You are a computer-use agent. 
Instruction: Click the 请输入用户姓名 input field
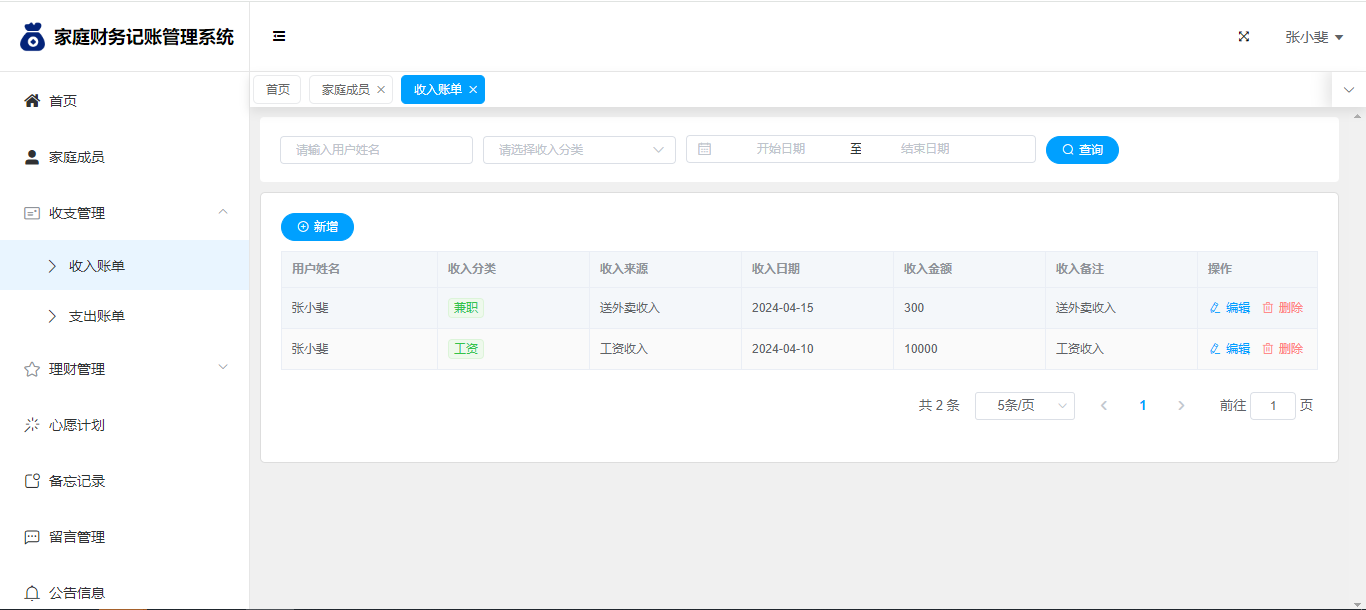coord(376,150)
